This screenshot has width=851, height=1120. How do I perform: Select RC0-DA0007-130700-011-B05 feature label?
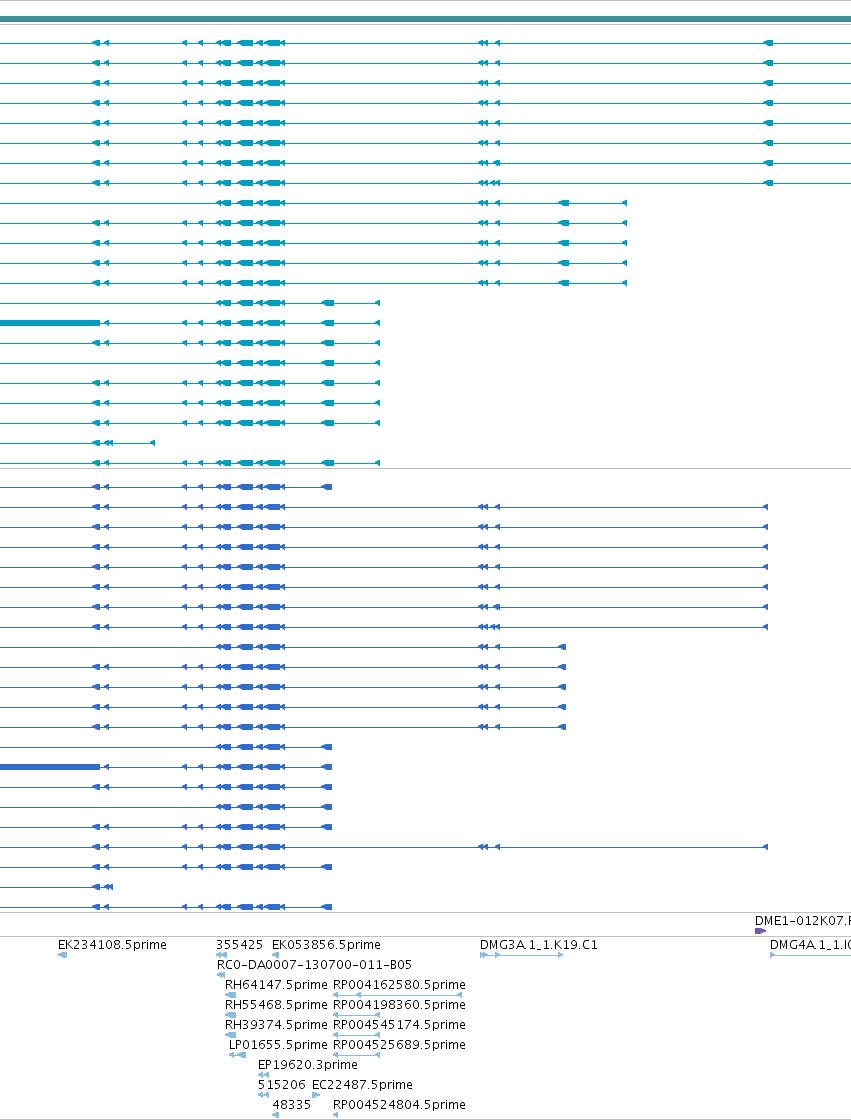[x=314, y=964]
